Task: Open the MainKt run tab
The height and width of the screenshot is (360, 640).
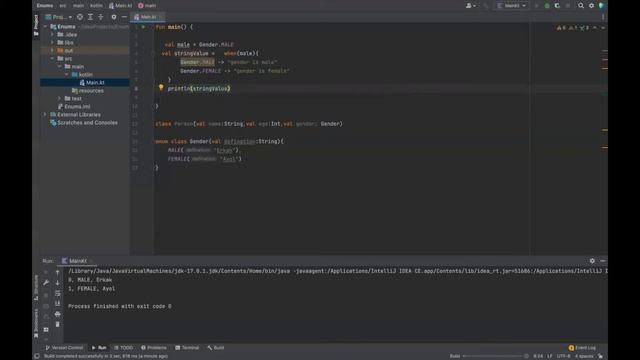Action: pyautogui.click(x=78, y=261)
